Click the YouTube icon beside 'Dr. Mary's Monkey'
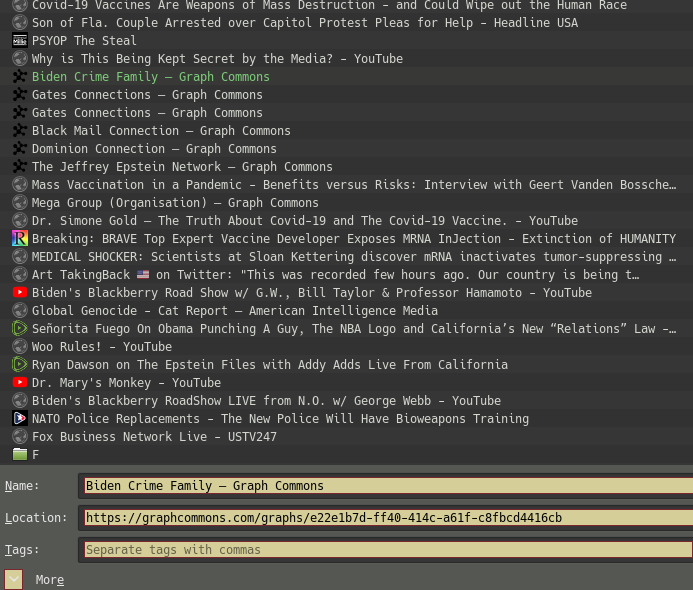Screen dimensions: 693x590 tap(19, 382)
